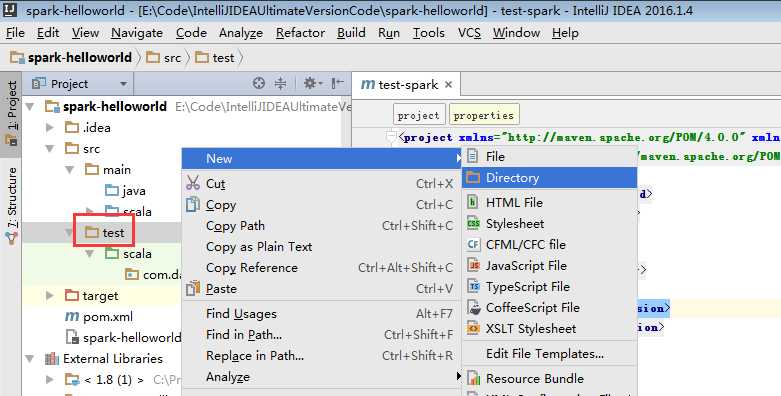This screenshot has height=396, width=781.
Task: Select JavaScript File option
Action: (x=550, y=265)
